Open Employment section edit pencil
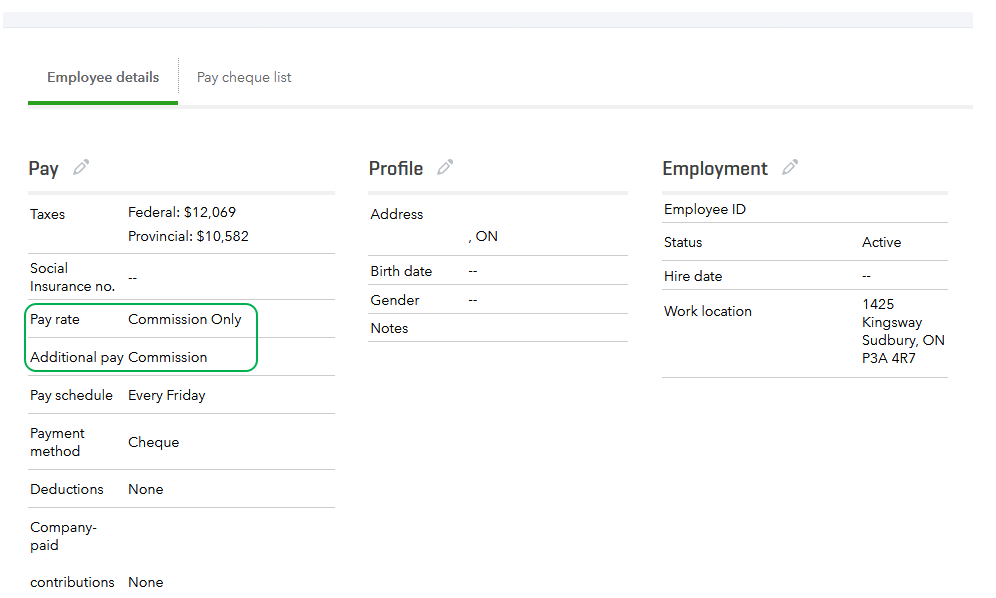This screenshot has height=598, width=996. pyautogui.click(x=790, y=168)
